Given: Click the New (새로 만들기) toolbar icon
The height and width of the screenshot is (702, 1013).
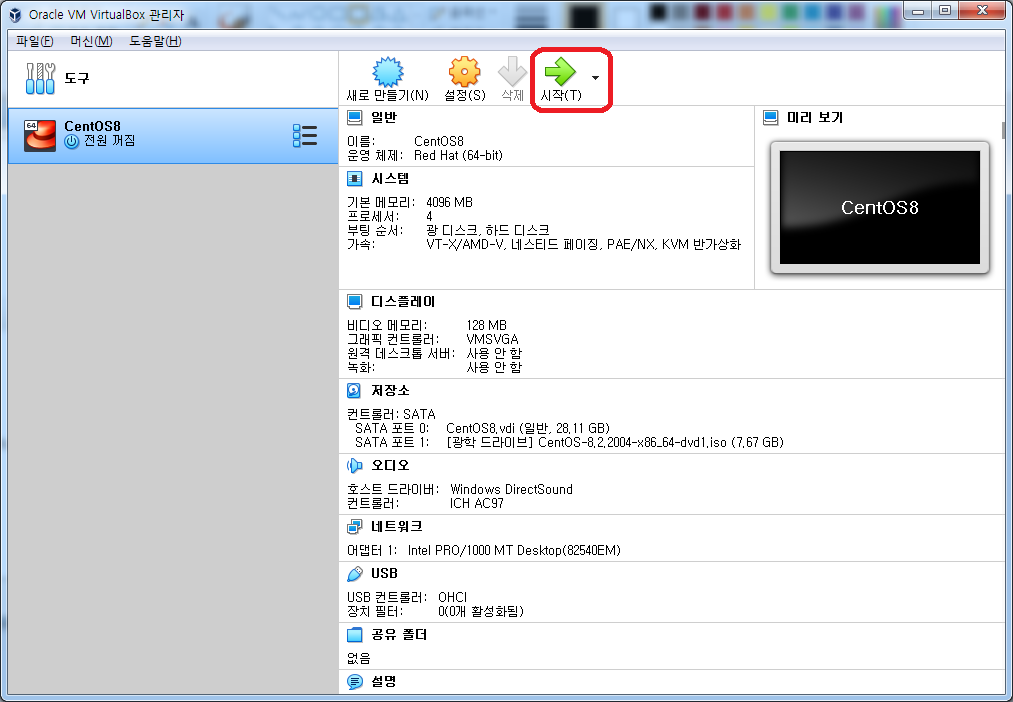Looking at the screenshot, I should click(x=388, y=72).
